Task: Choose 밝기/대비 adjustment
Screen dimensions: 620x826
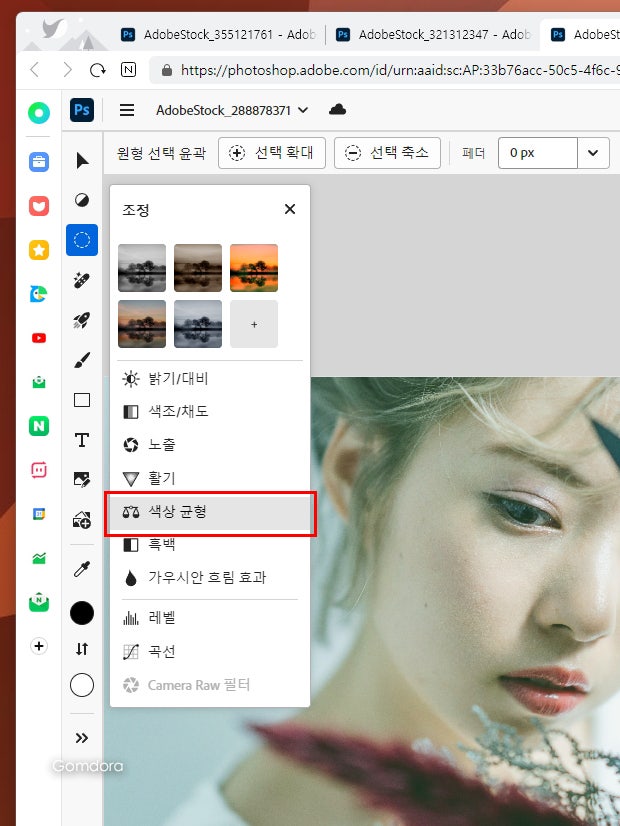Action: coord(210,379)
